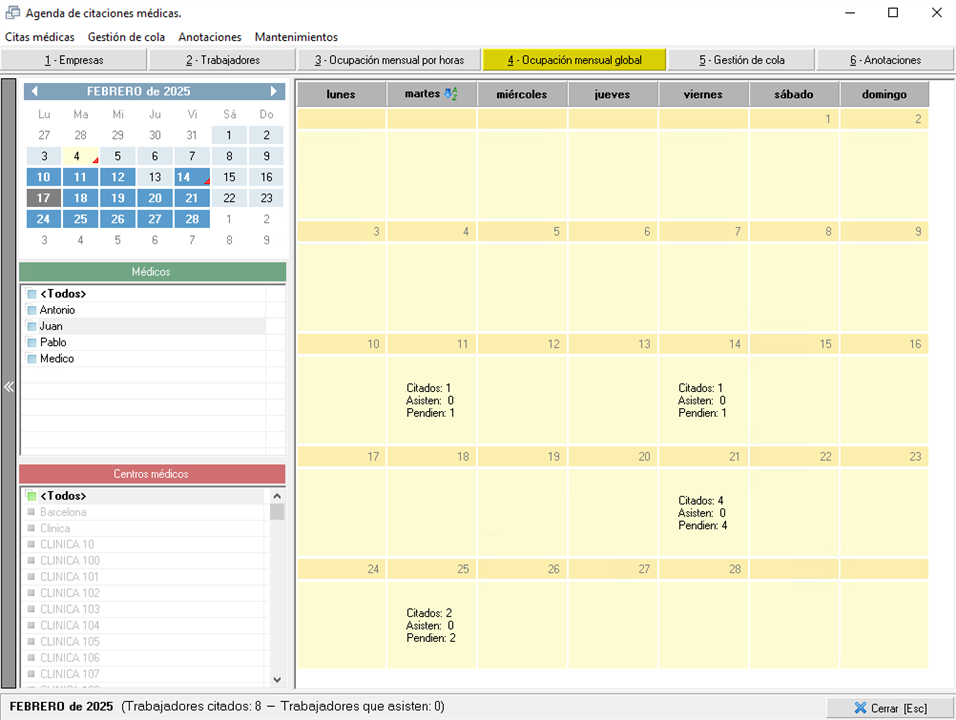Collapse the left sidebar with double-chevron handle
The image size is (956, 720).
click(x=9, y=387)
